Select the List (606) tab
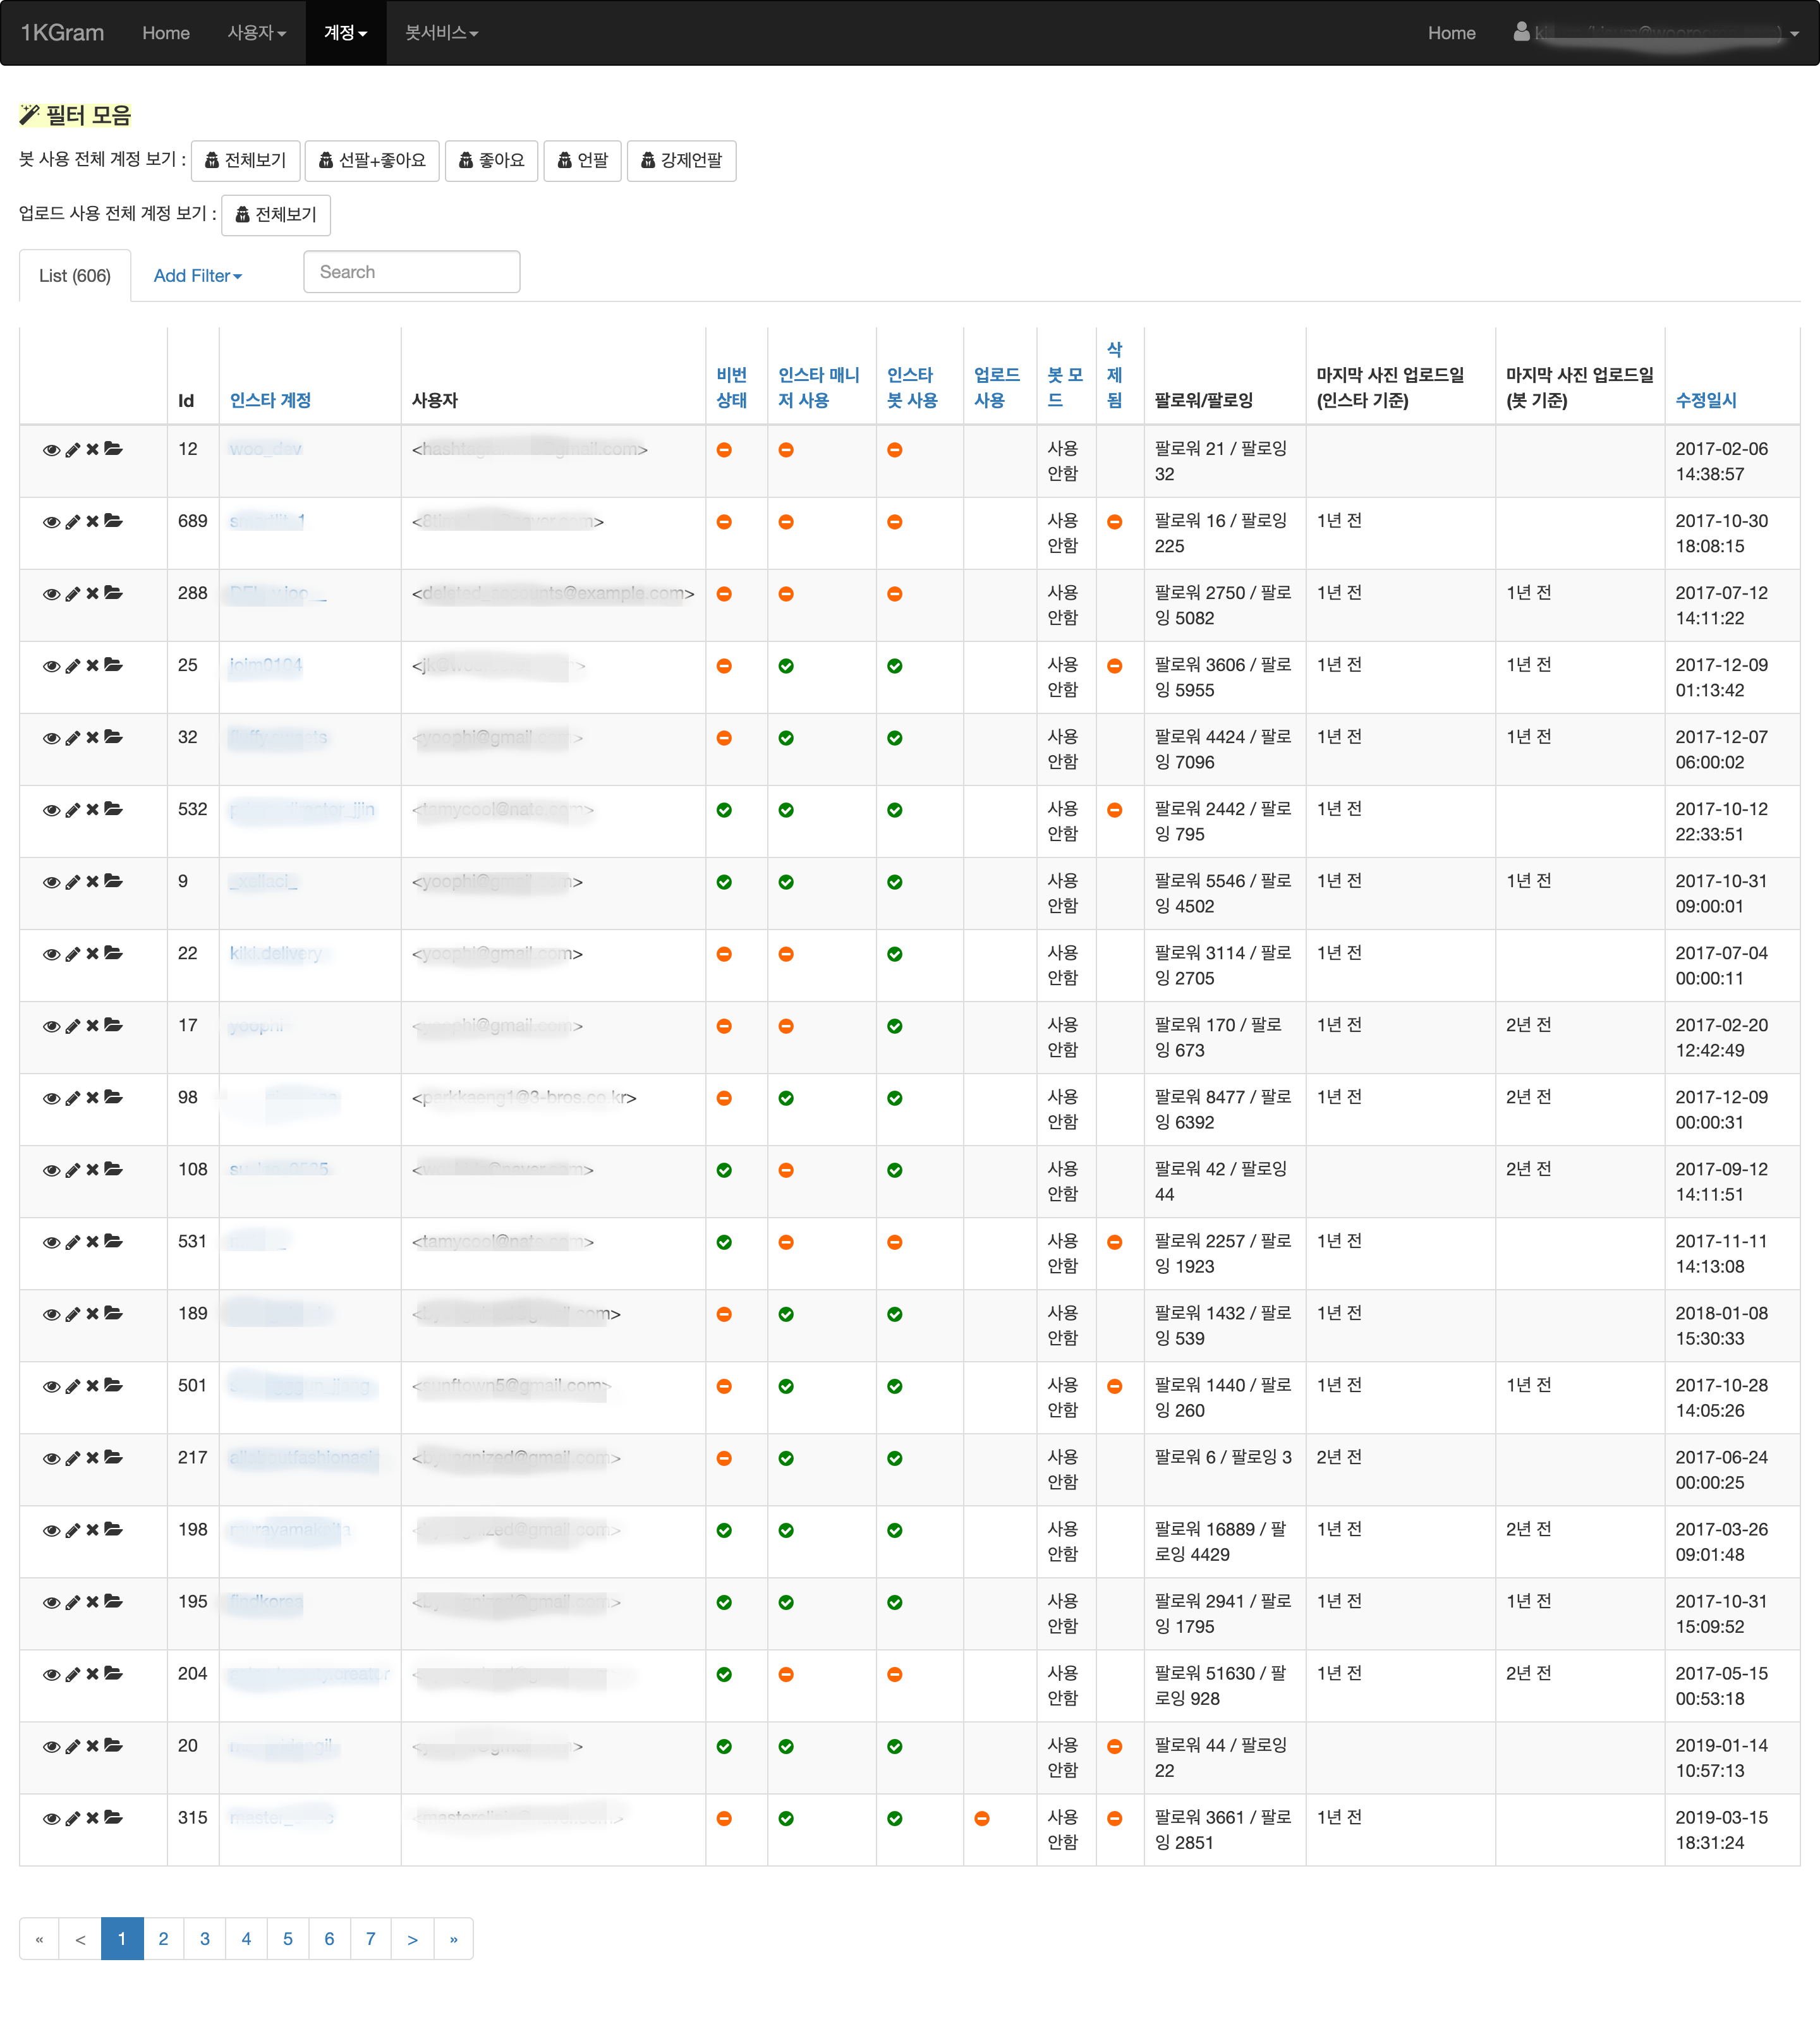This screenshot has height=2017, width=1820. tap(75, 276)
